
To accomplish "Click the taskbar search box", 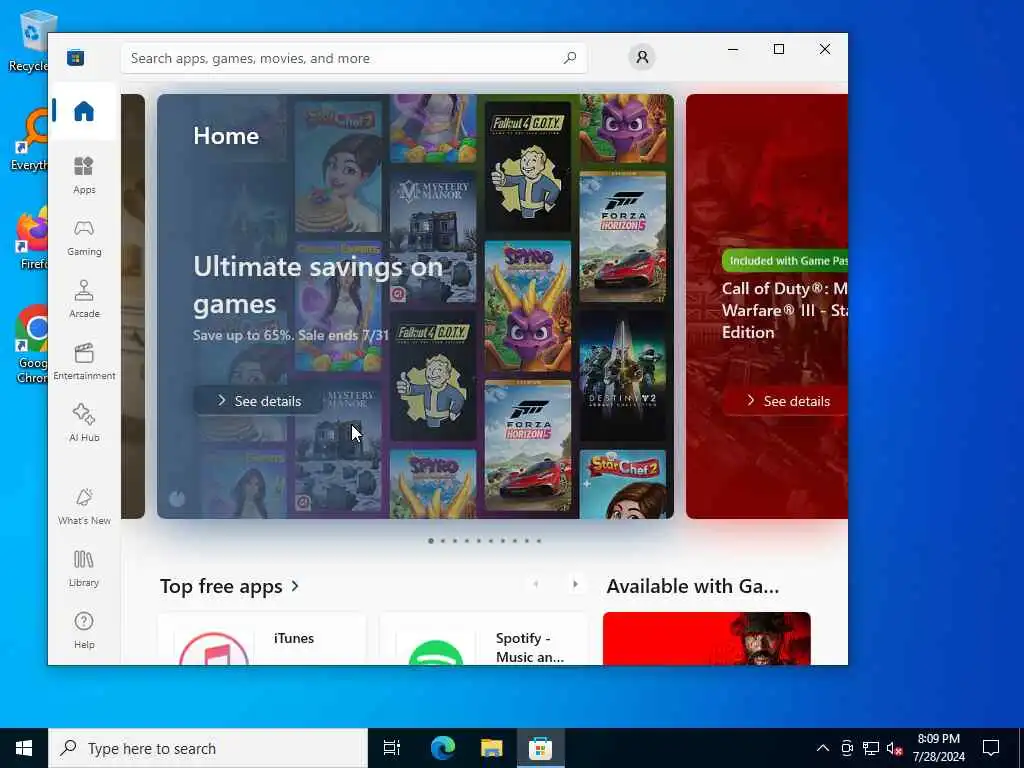I will point(208,748).
